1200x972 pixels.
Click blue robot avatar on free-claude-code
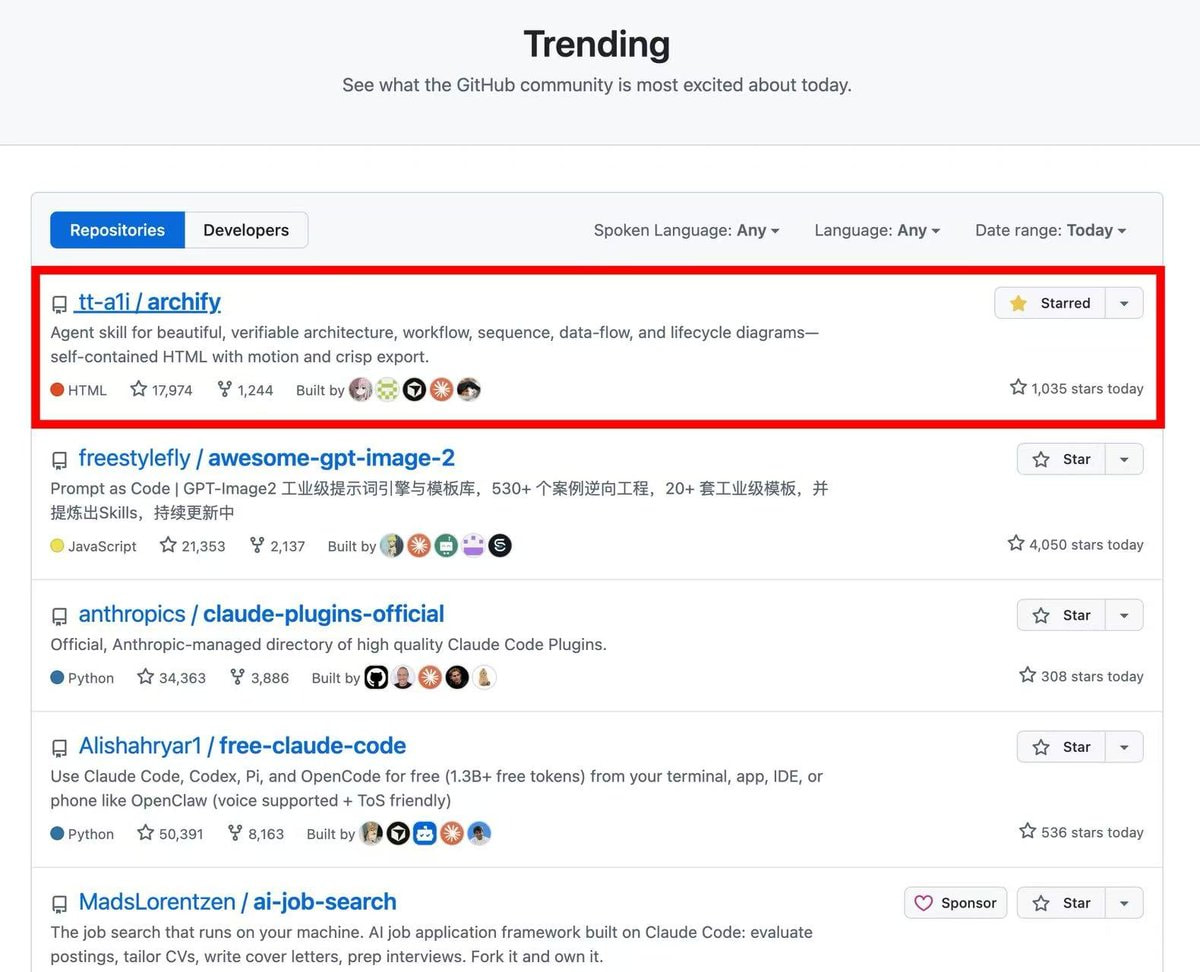click(x=425, y=833)
